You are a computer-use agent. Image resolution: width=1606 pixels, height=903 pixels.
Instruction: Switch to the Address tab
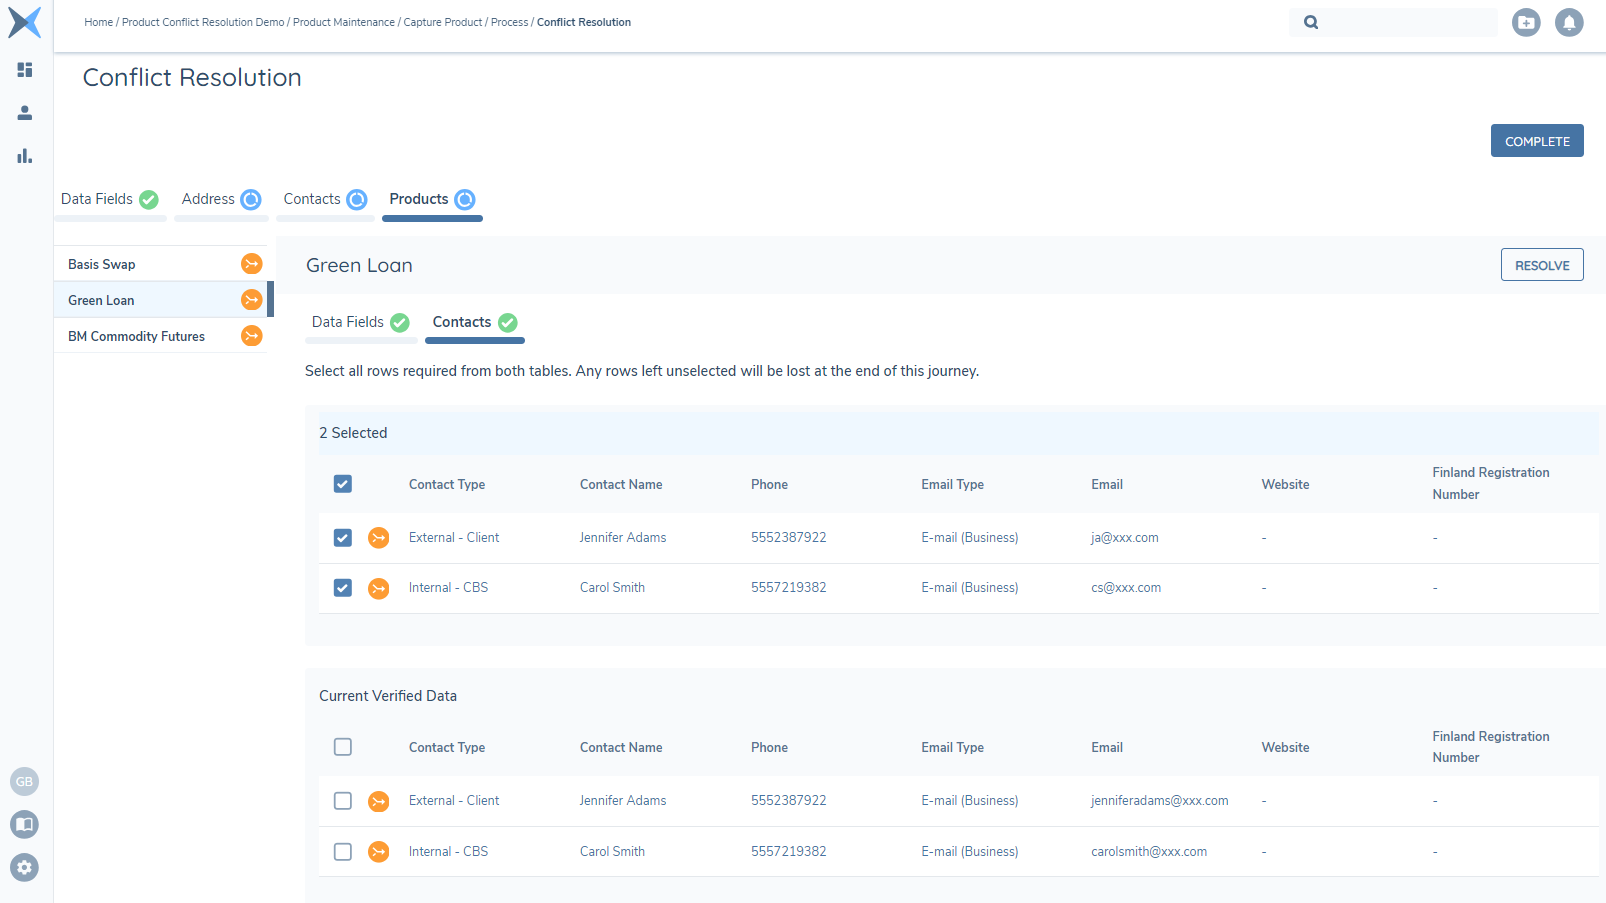(209, 199)
